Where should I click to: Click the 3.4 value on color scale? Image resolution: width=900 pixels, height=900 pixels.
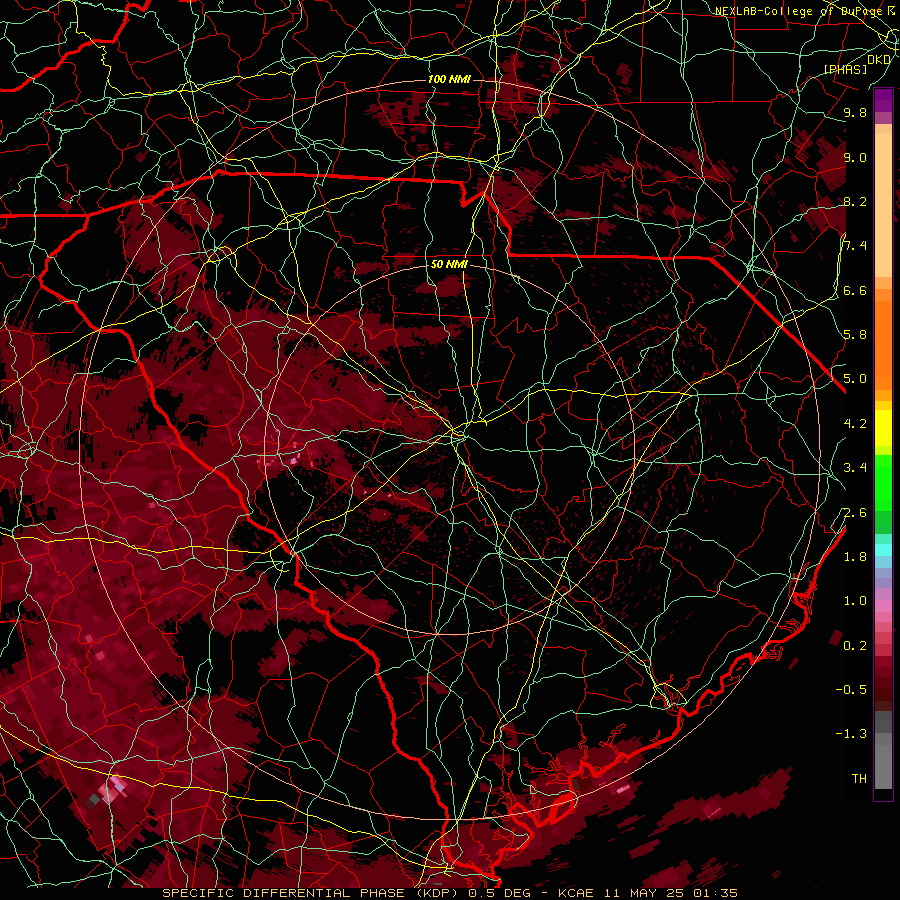tap(855, 468)
